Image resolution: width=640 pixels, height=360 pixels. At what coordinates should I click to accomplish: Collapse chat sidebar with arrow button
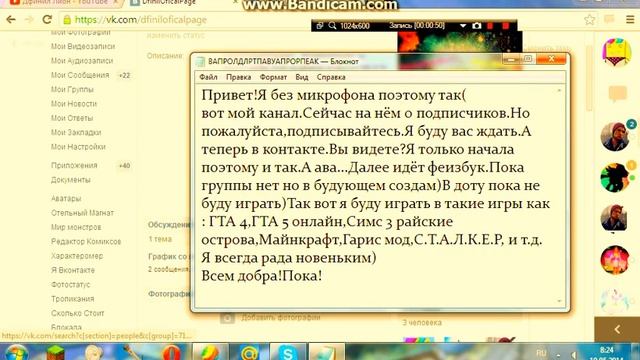(x=617, y=329)
